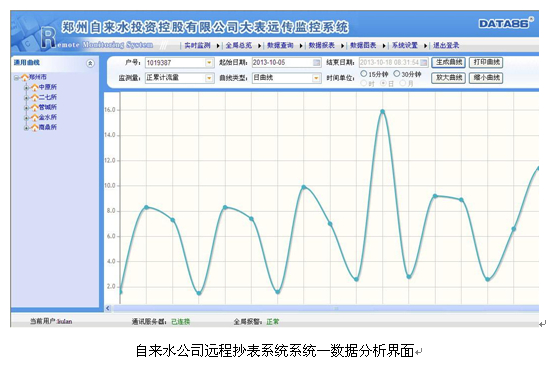
Task: Open the 结束日期 calendar picker icon
Action: coord(424,63)
